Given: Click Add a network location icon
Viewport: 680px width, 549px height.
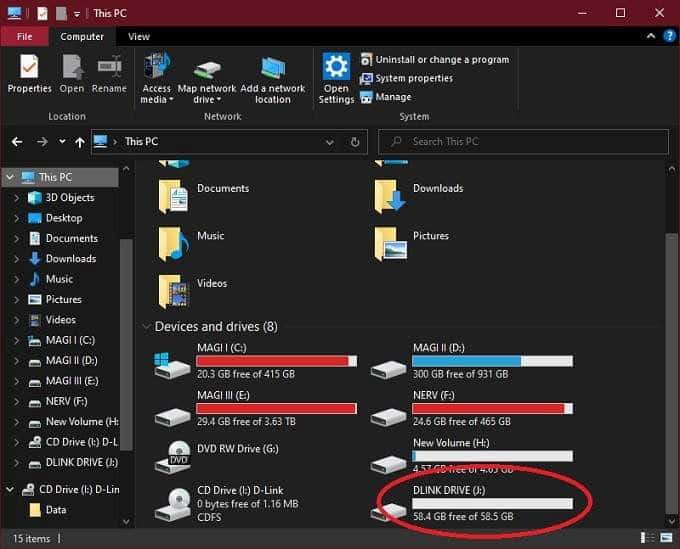Looking at the screenshot, I should pos(273,69).
